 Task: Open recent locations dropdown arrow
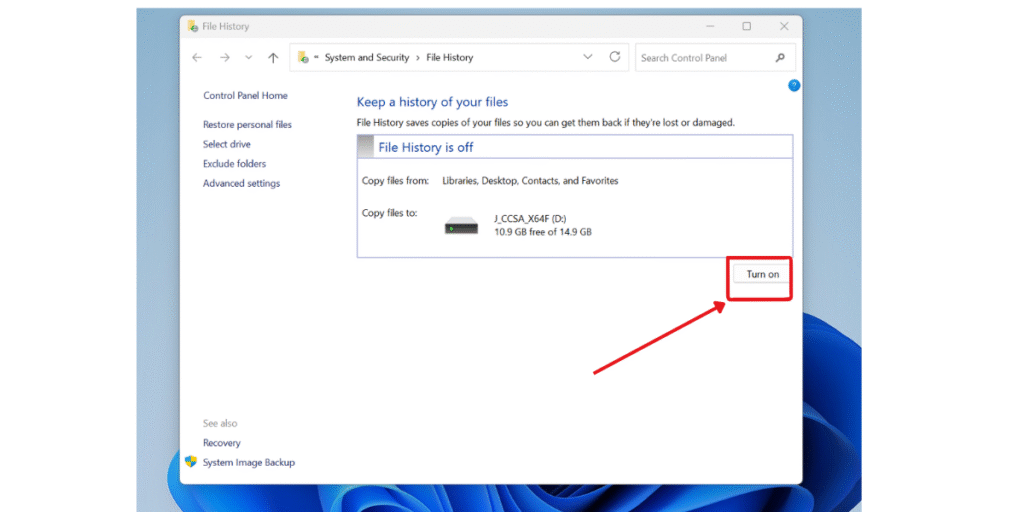[x=248, y=57]
